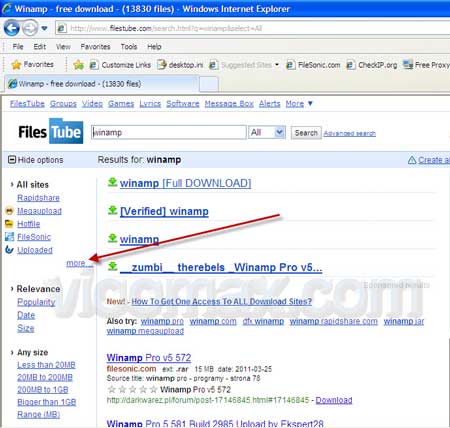
Task: Open Advanced search
Action: tap(350, 133)
